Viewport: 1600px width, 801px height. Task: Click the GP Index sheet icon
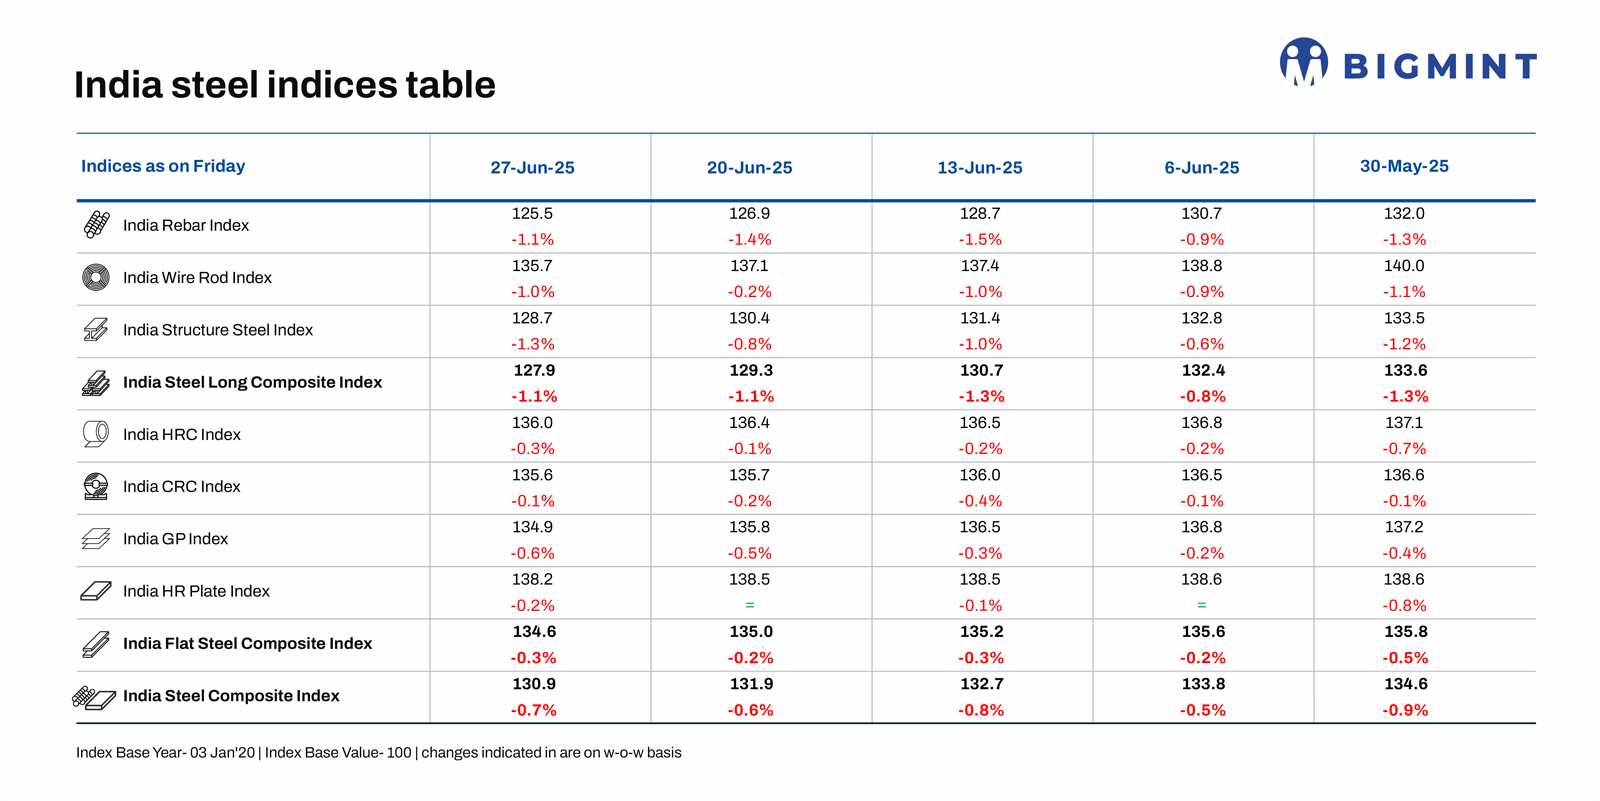(96, 539)
